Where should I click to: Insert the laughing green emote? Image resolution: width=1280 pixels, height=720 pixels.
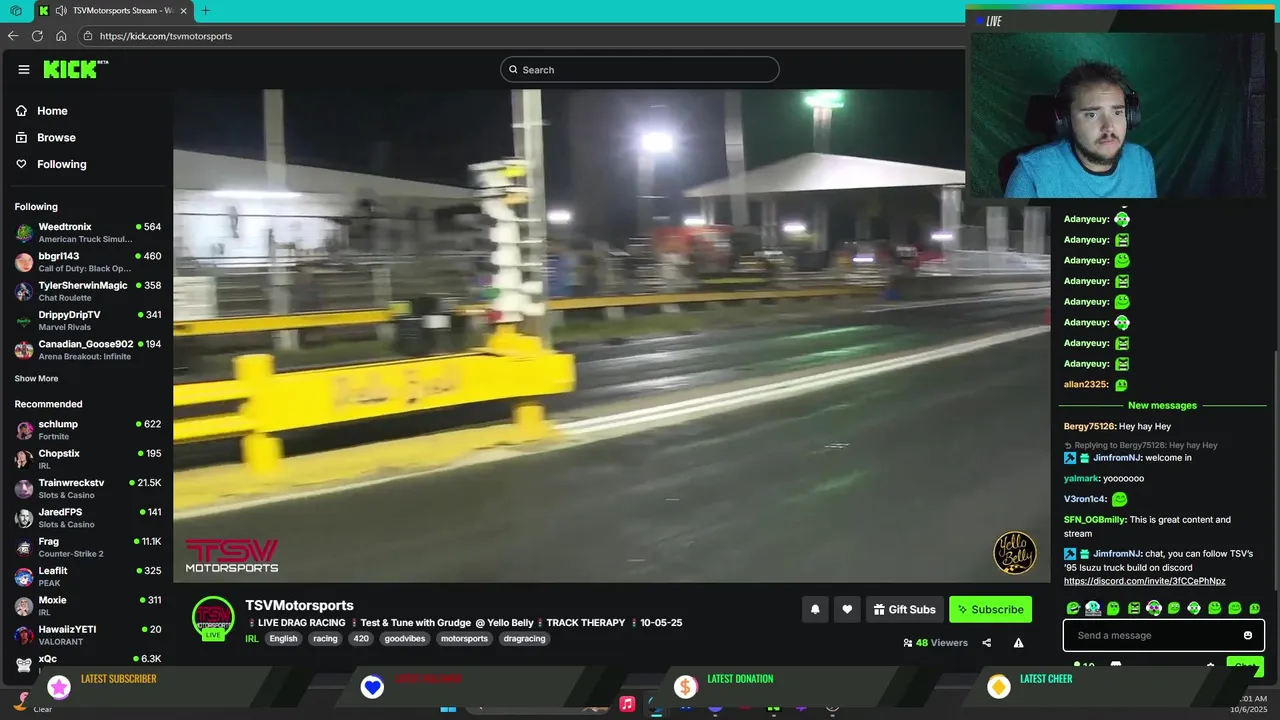tap(1073, 608)
